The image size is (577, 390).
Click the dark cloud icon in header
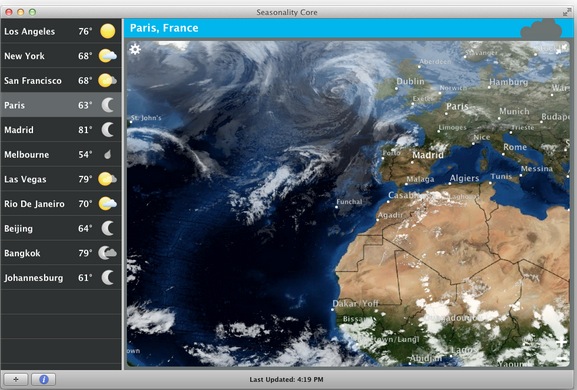[x=541, y=29]
